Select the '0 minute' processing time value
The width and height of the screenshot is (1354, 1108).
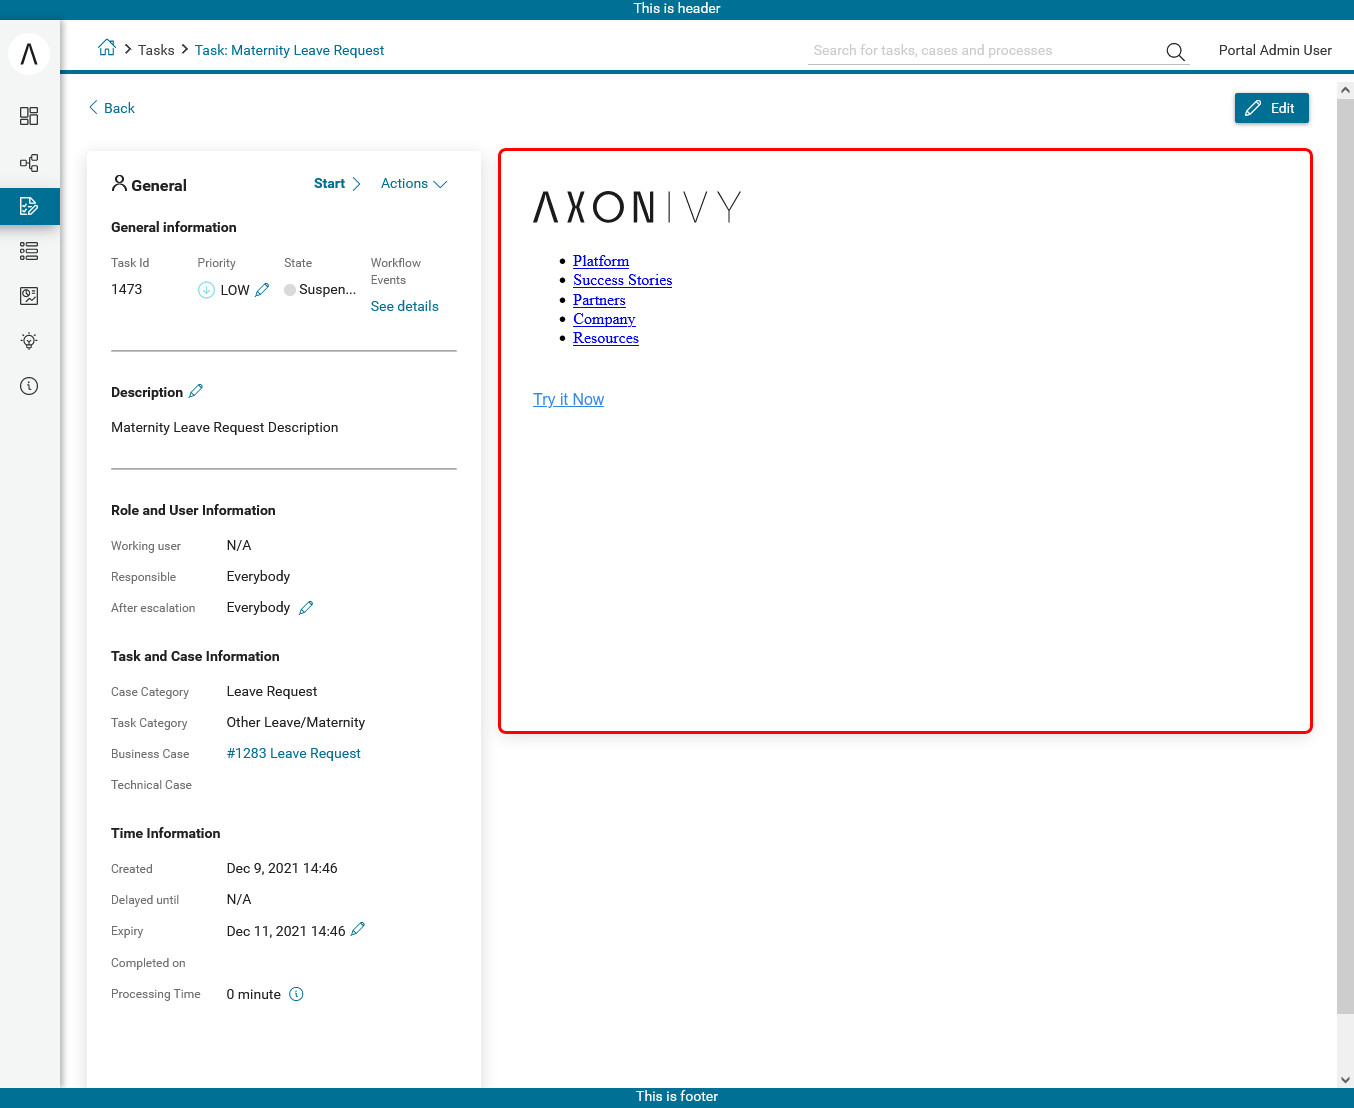pos(254,994)
